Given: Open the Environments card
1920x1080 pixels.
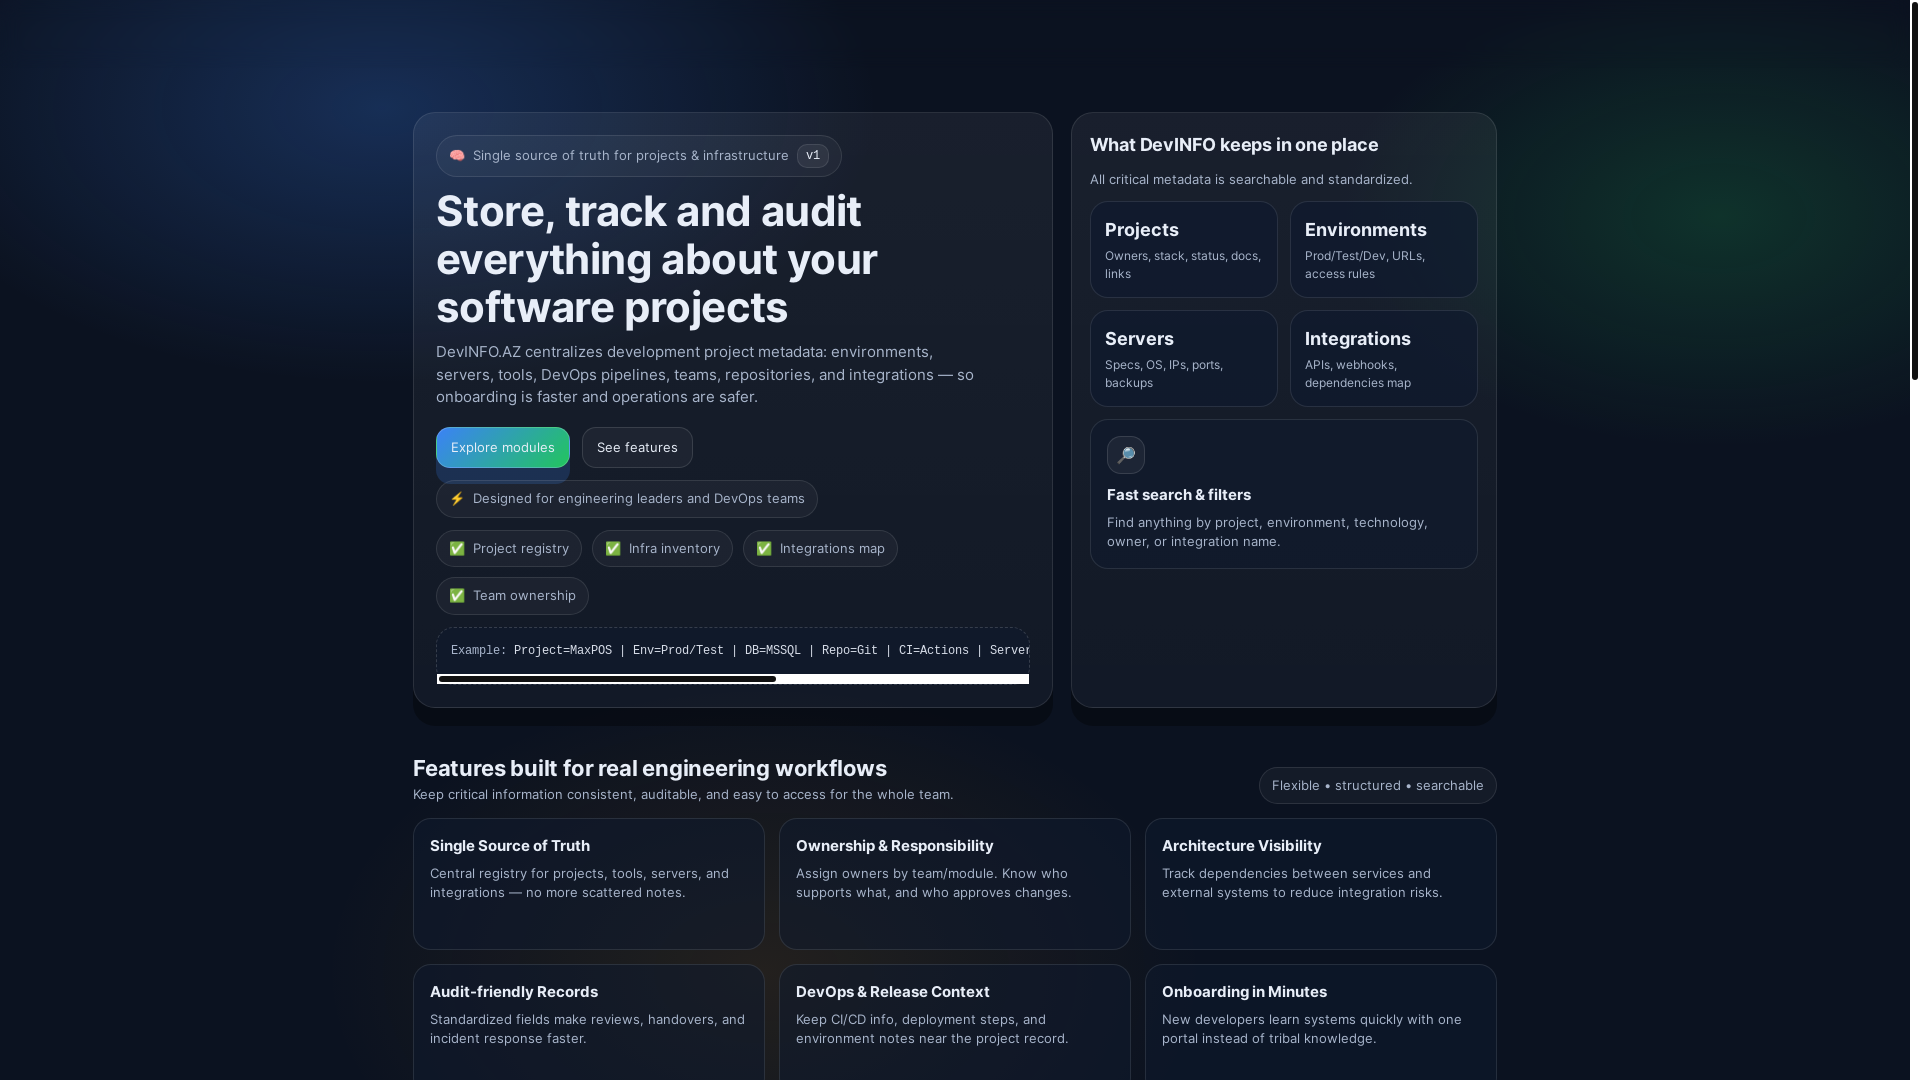Looking at the screenshot, I should [x=1384, y=250].
